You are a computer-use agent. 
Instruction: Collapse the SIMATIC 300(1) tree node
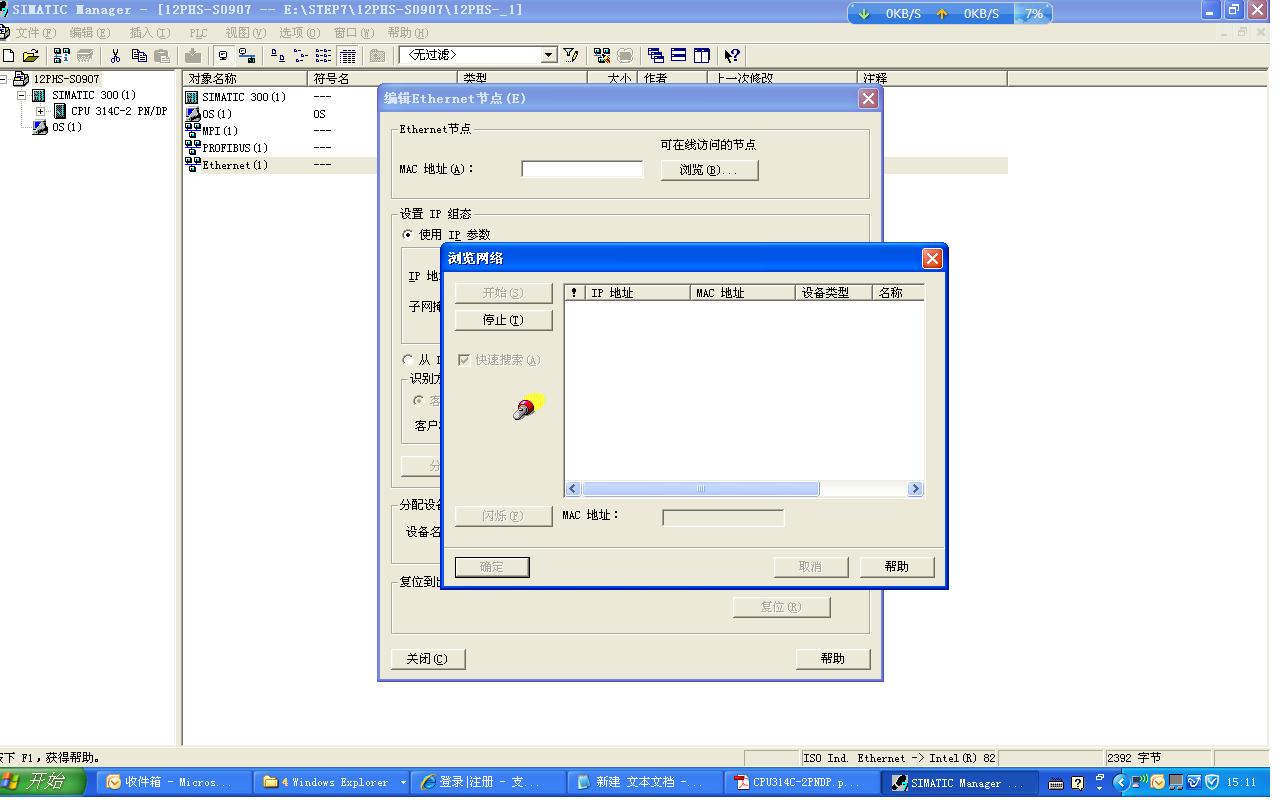click(x=22, y=96)
